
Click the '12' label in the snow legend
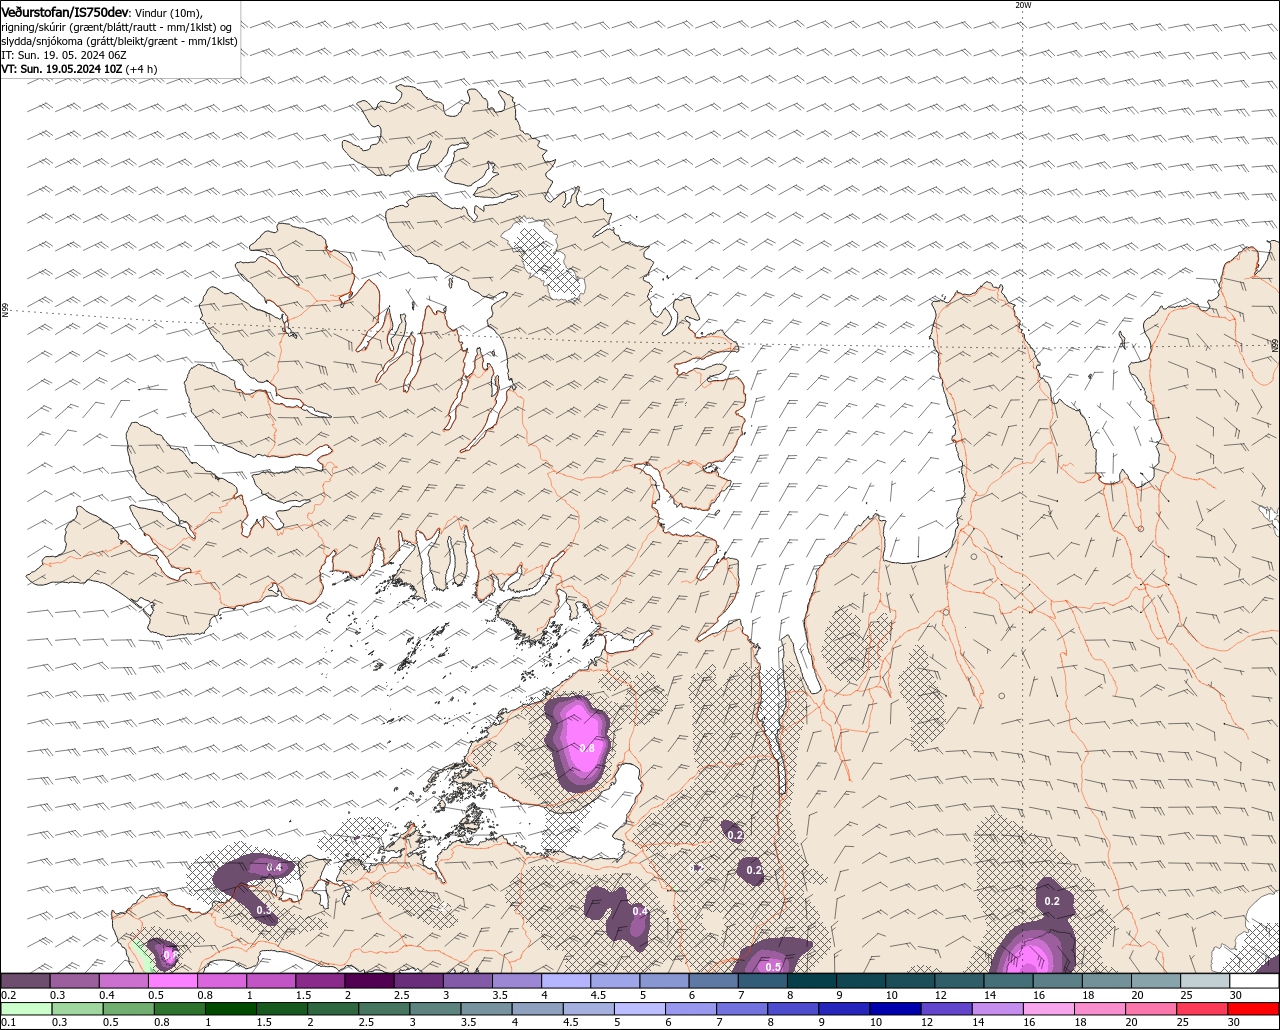940,995
